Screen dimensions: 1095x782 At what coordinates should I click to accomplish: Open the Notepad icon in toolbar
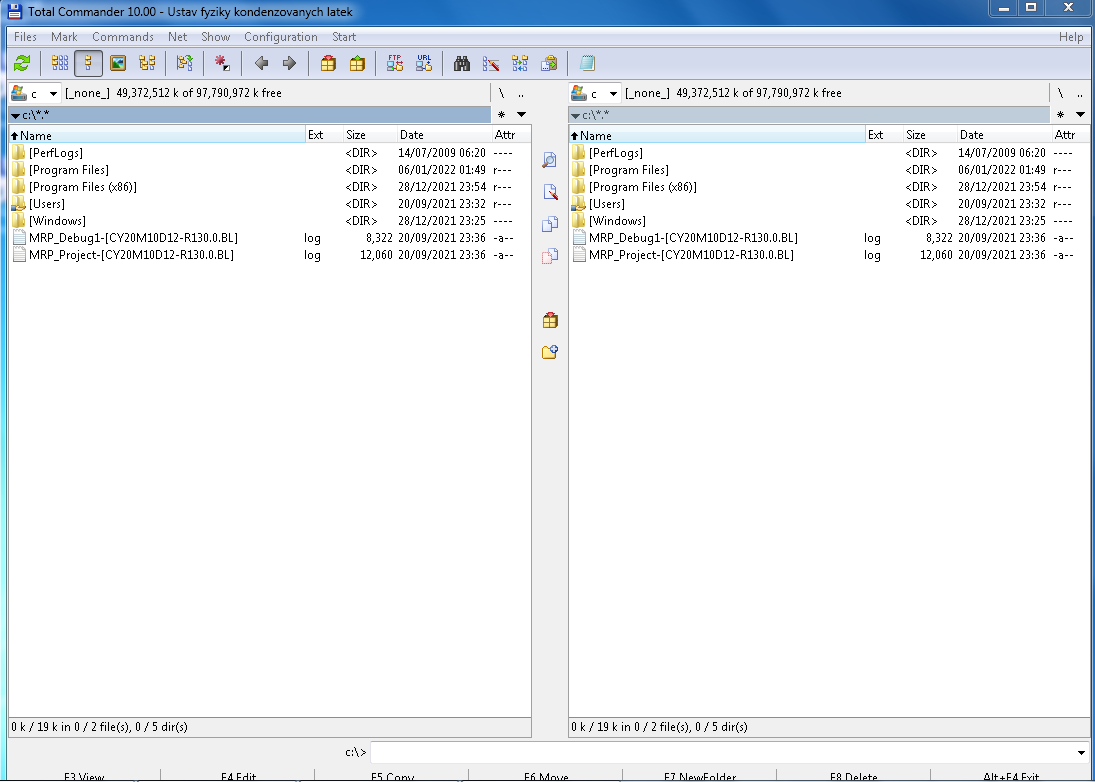click(x=587, y=64)
